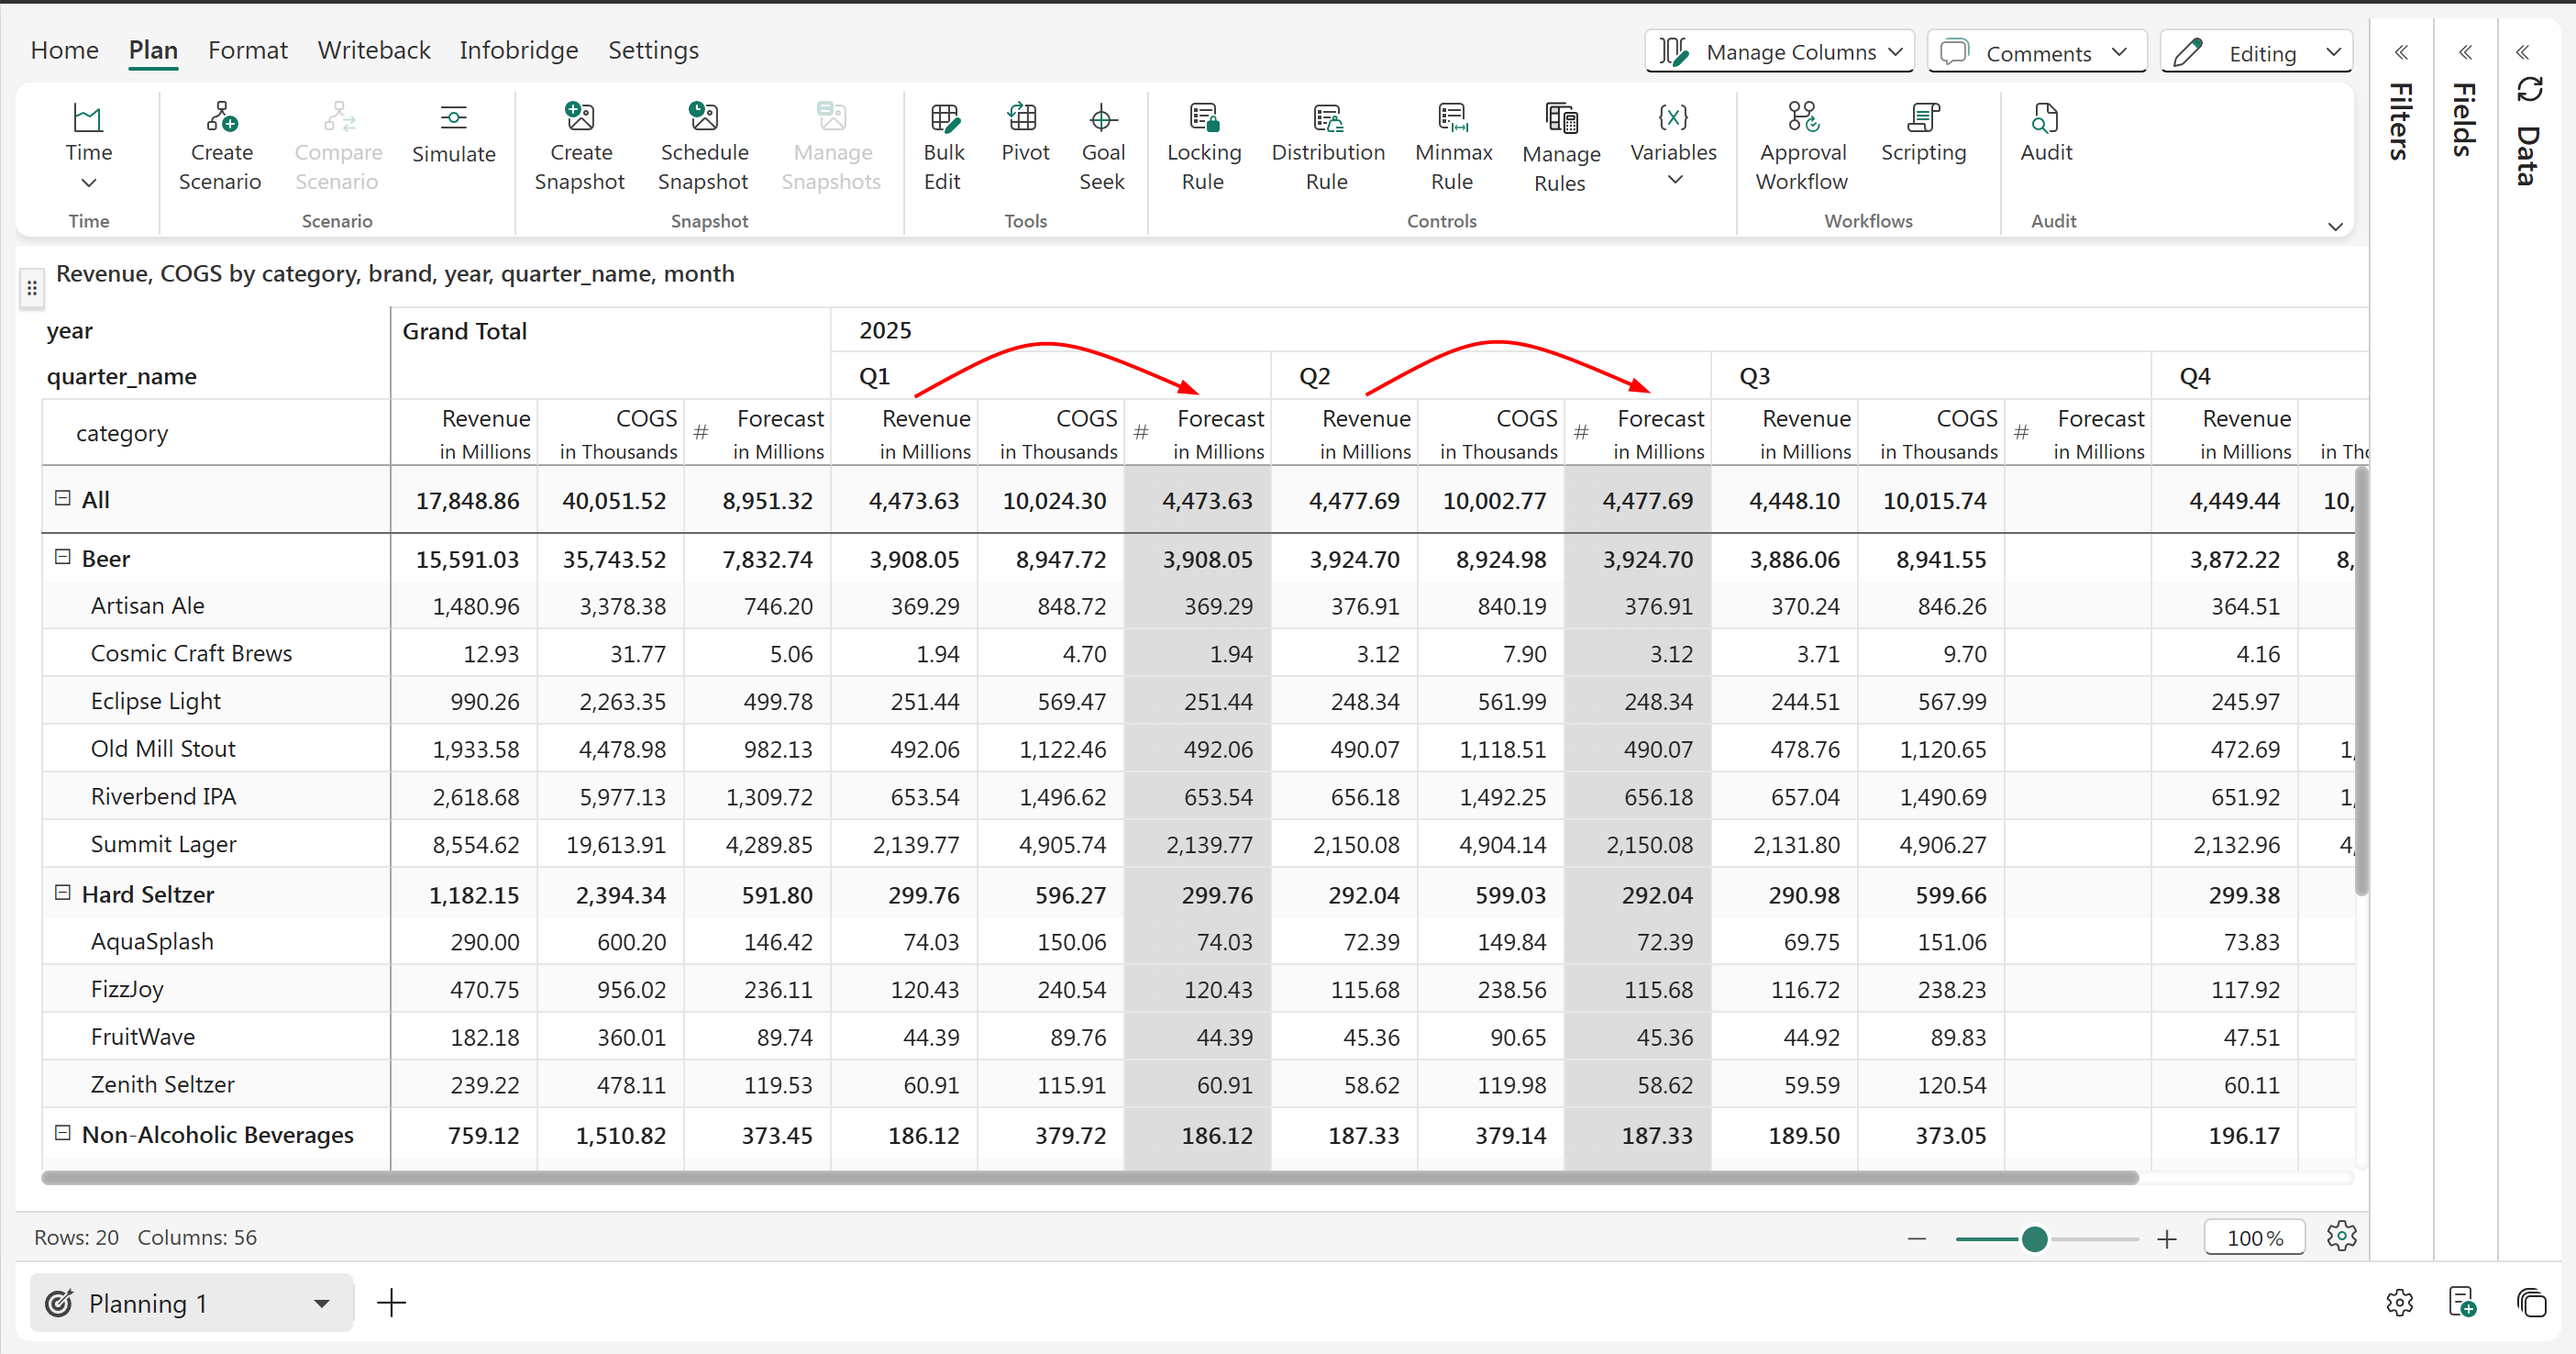Viewport: 2576px width, 1354px height.
Task: Open the Bulk Edit tool
Action: (x=943, y=119)
